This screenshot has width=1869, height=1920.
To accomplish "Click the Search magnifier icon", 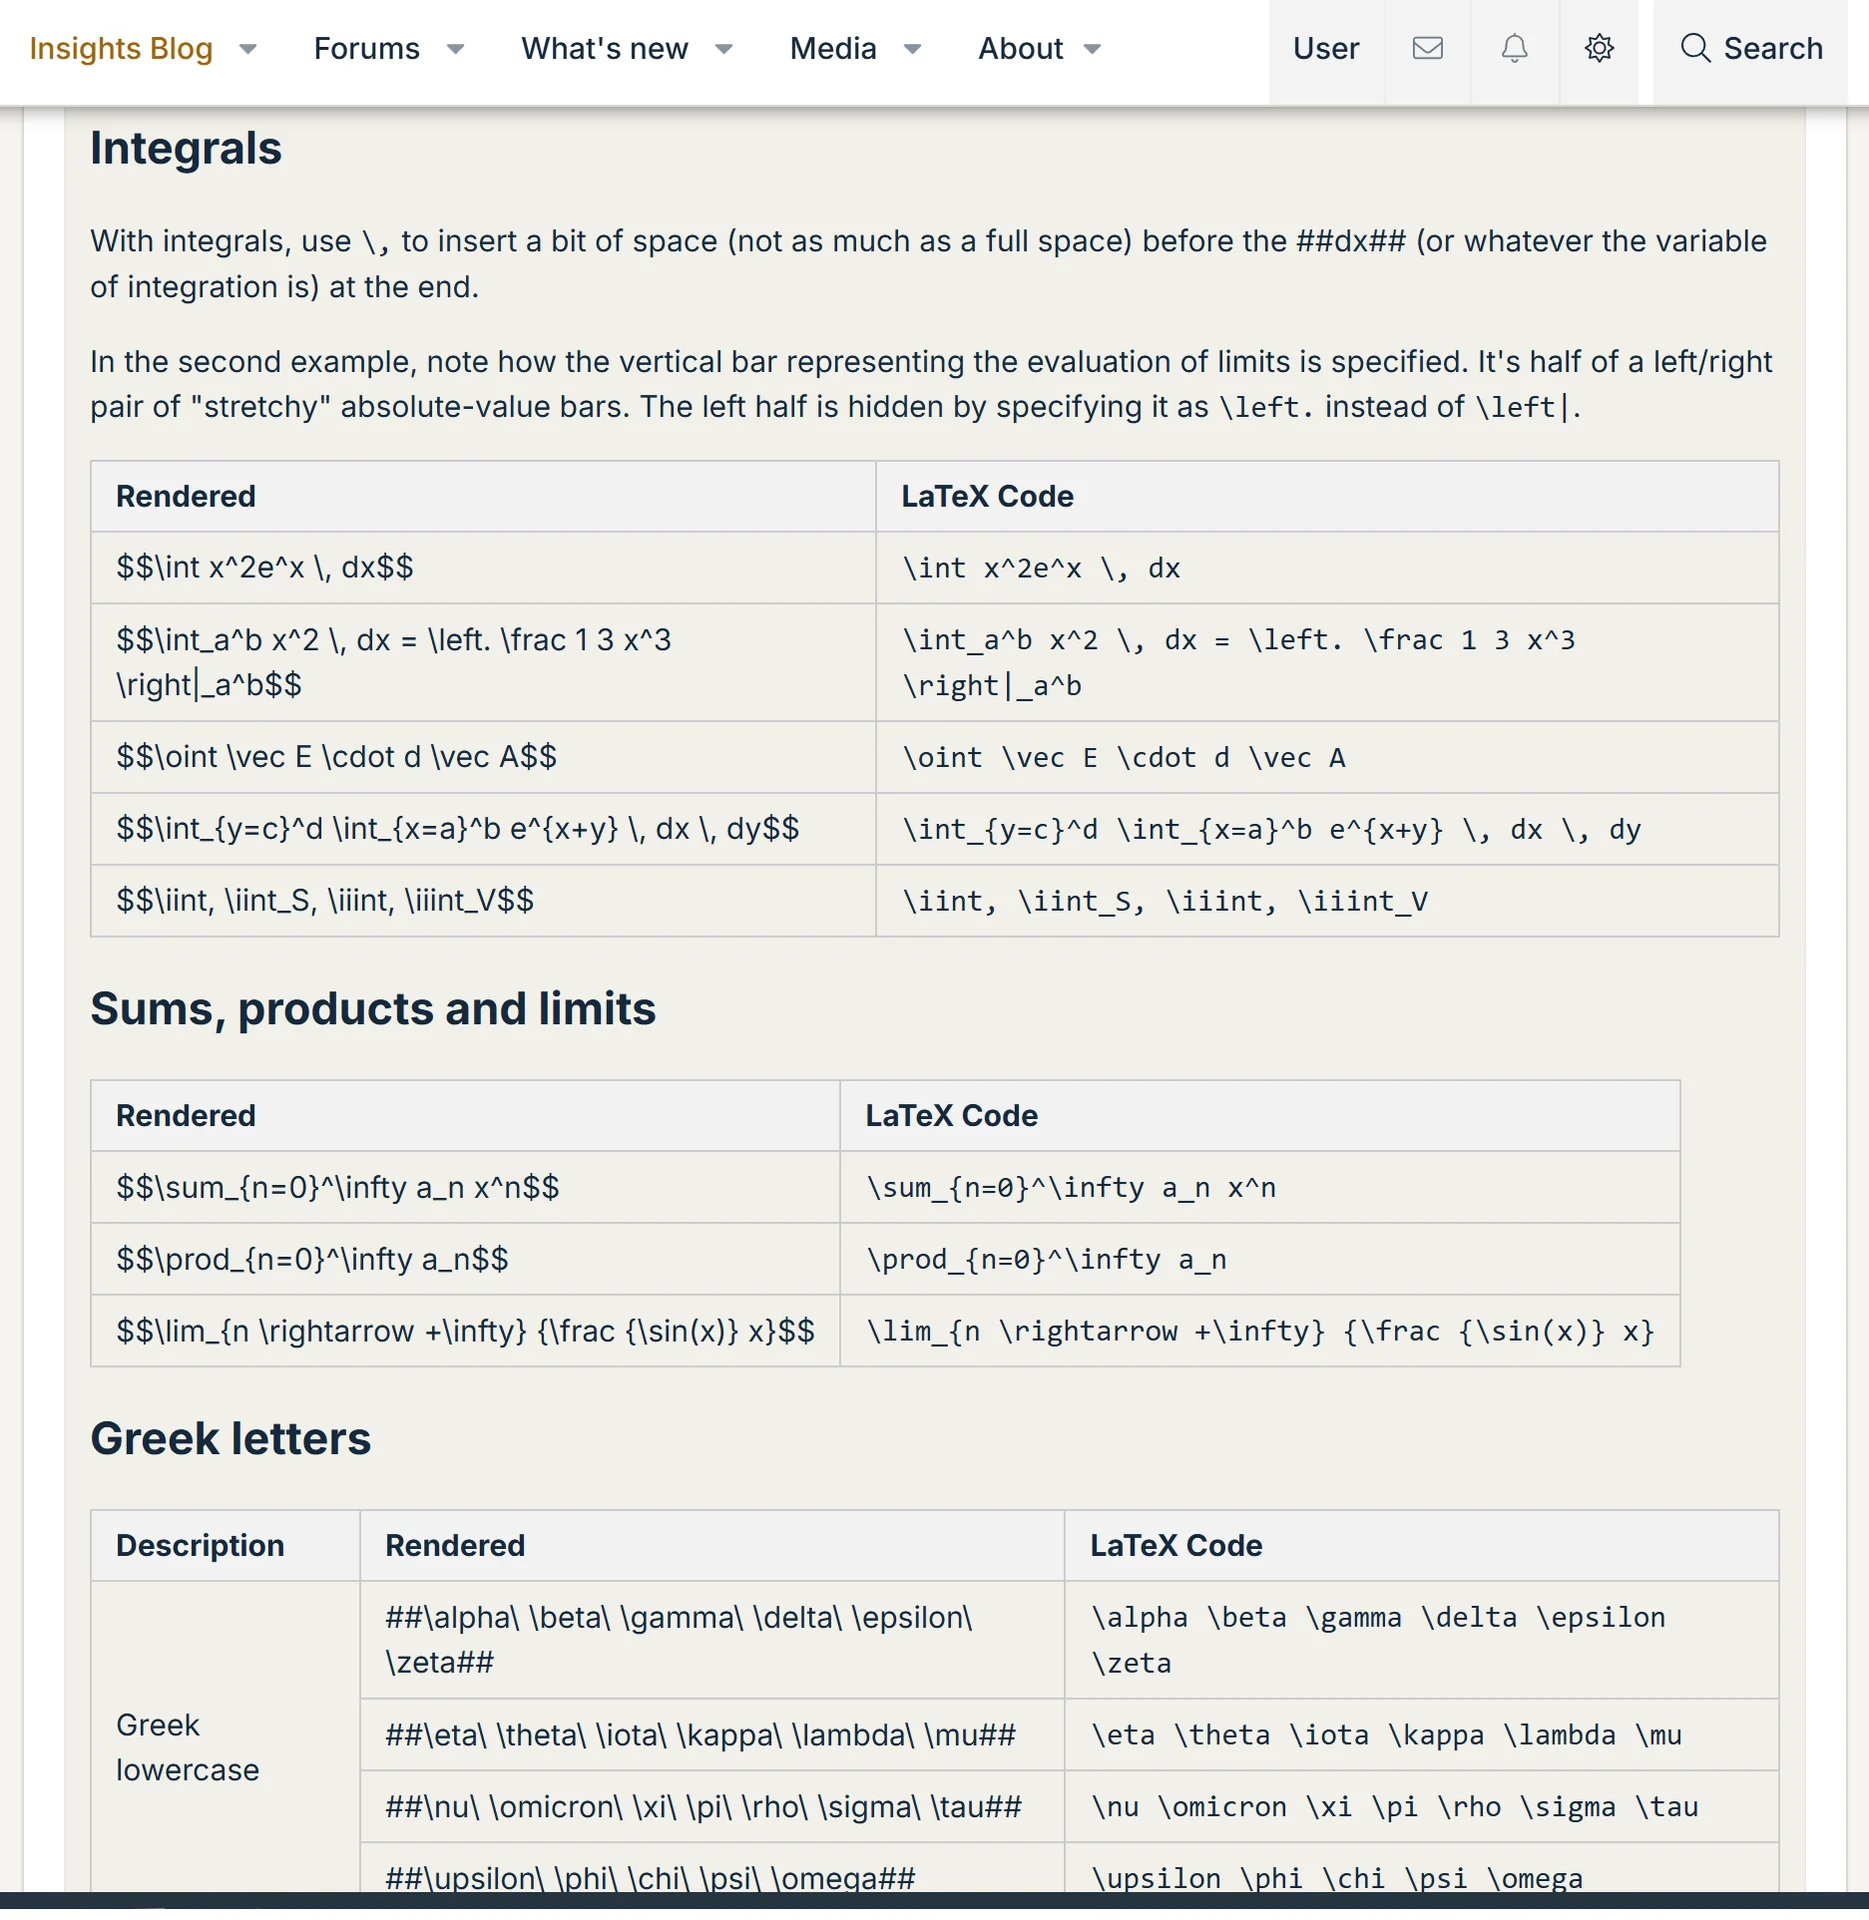I will tap(1694, 48).
